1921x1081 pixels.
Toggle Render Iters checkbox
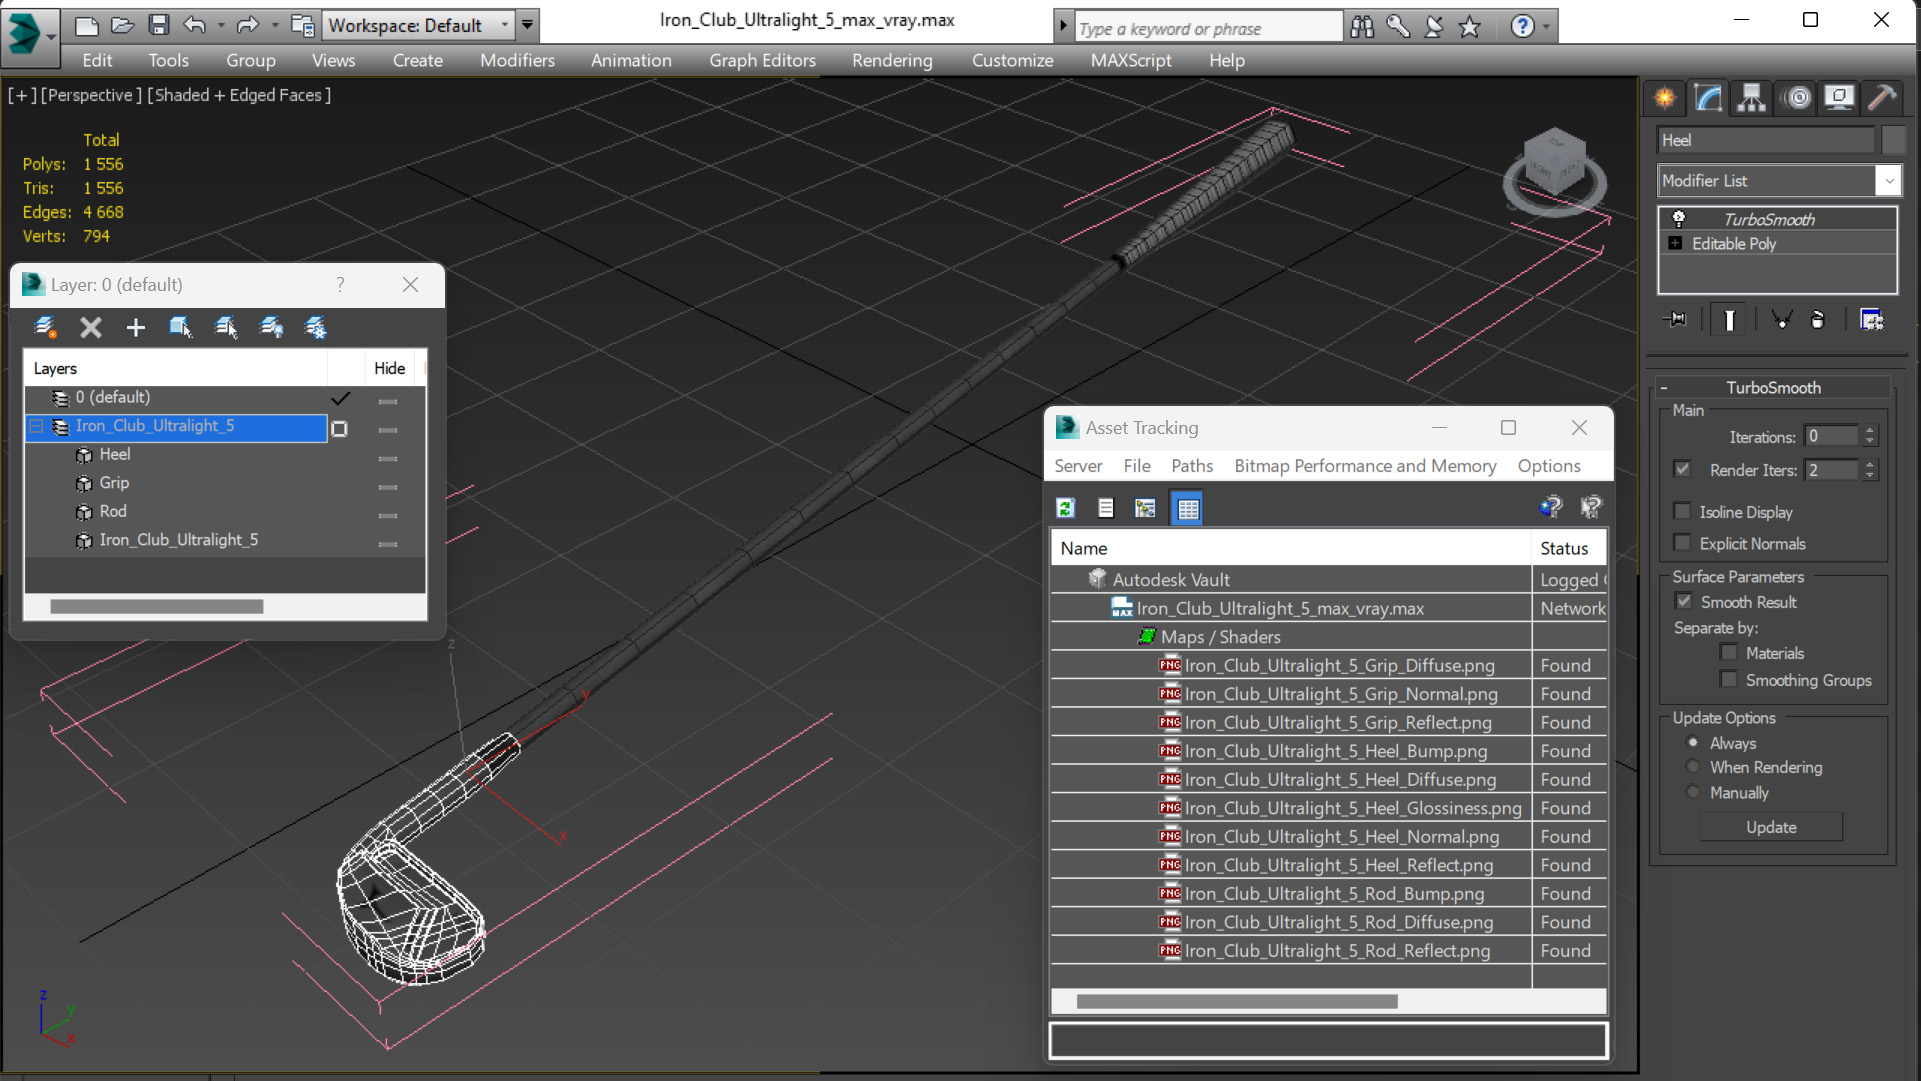pyautogui.click(x=1682, y=468)
